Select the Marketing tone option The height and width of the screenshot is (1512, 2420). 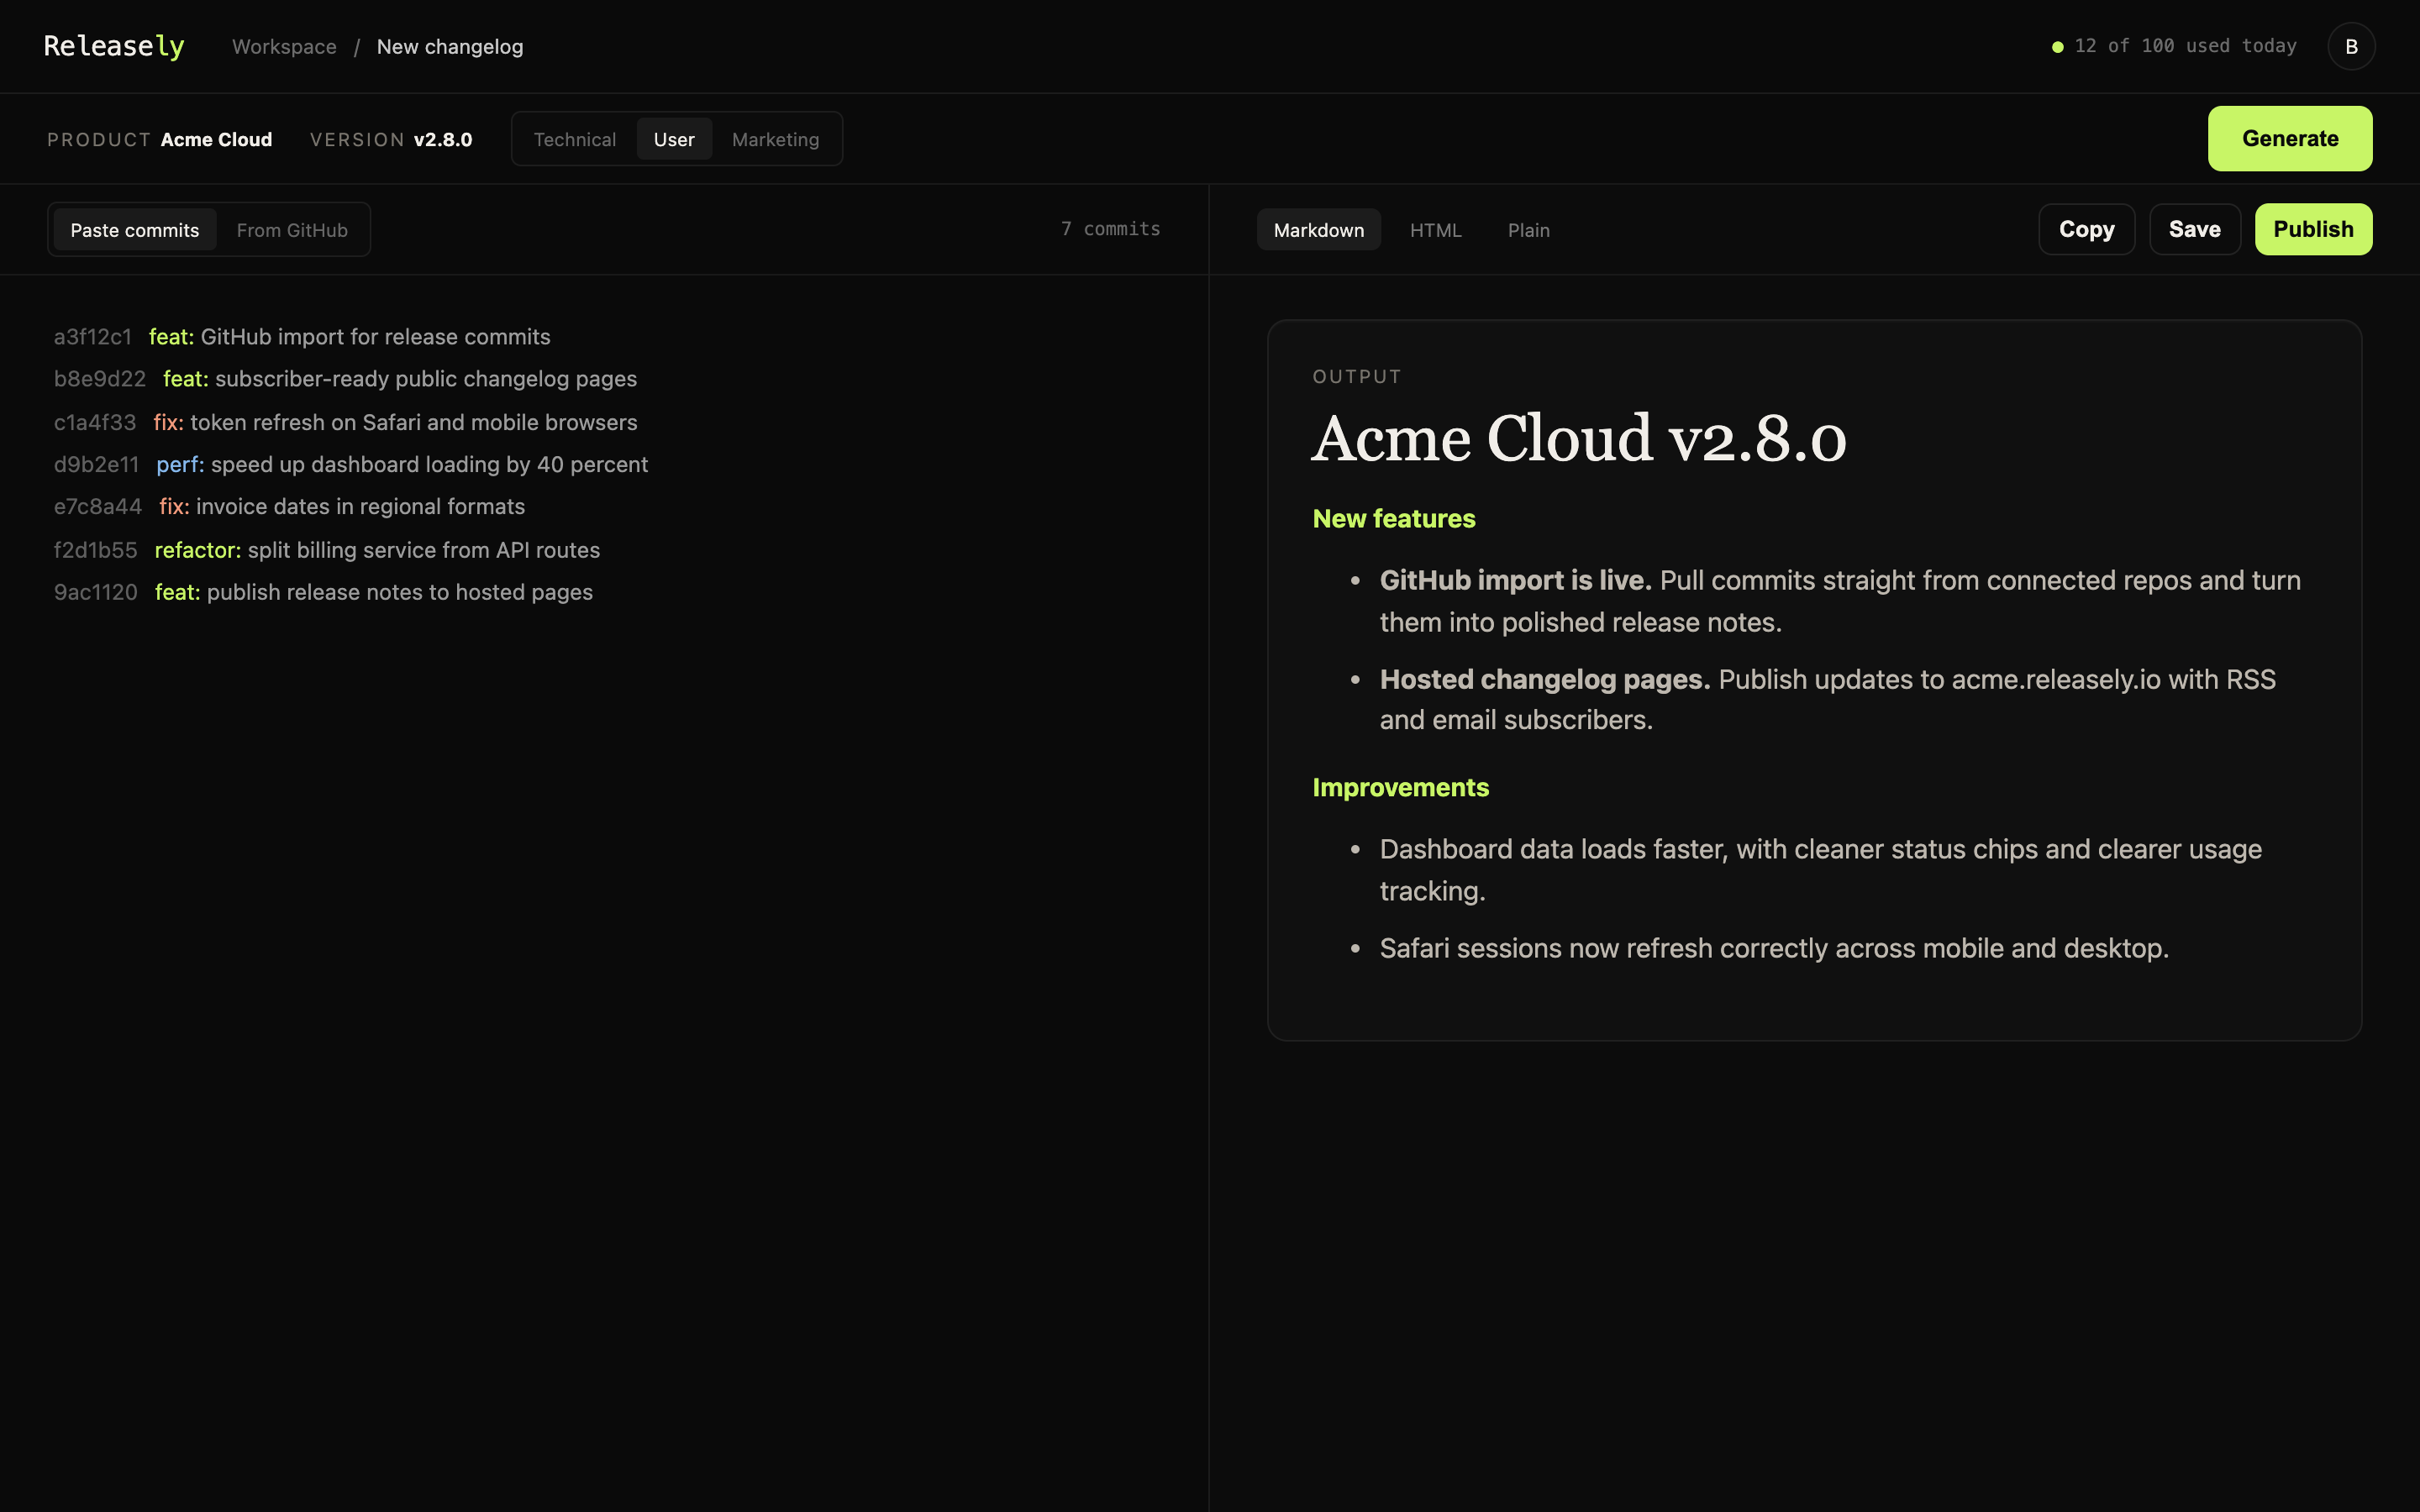(x=775, y=139)
